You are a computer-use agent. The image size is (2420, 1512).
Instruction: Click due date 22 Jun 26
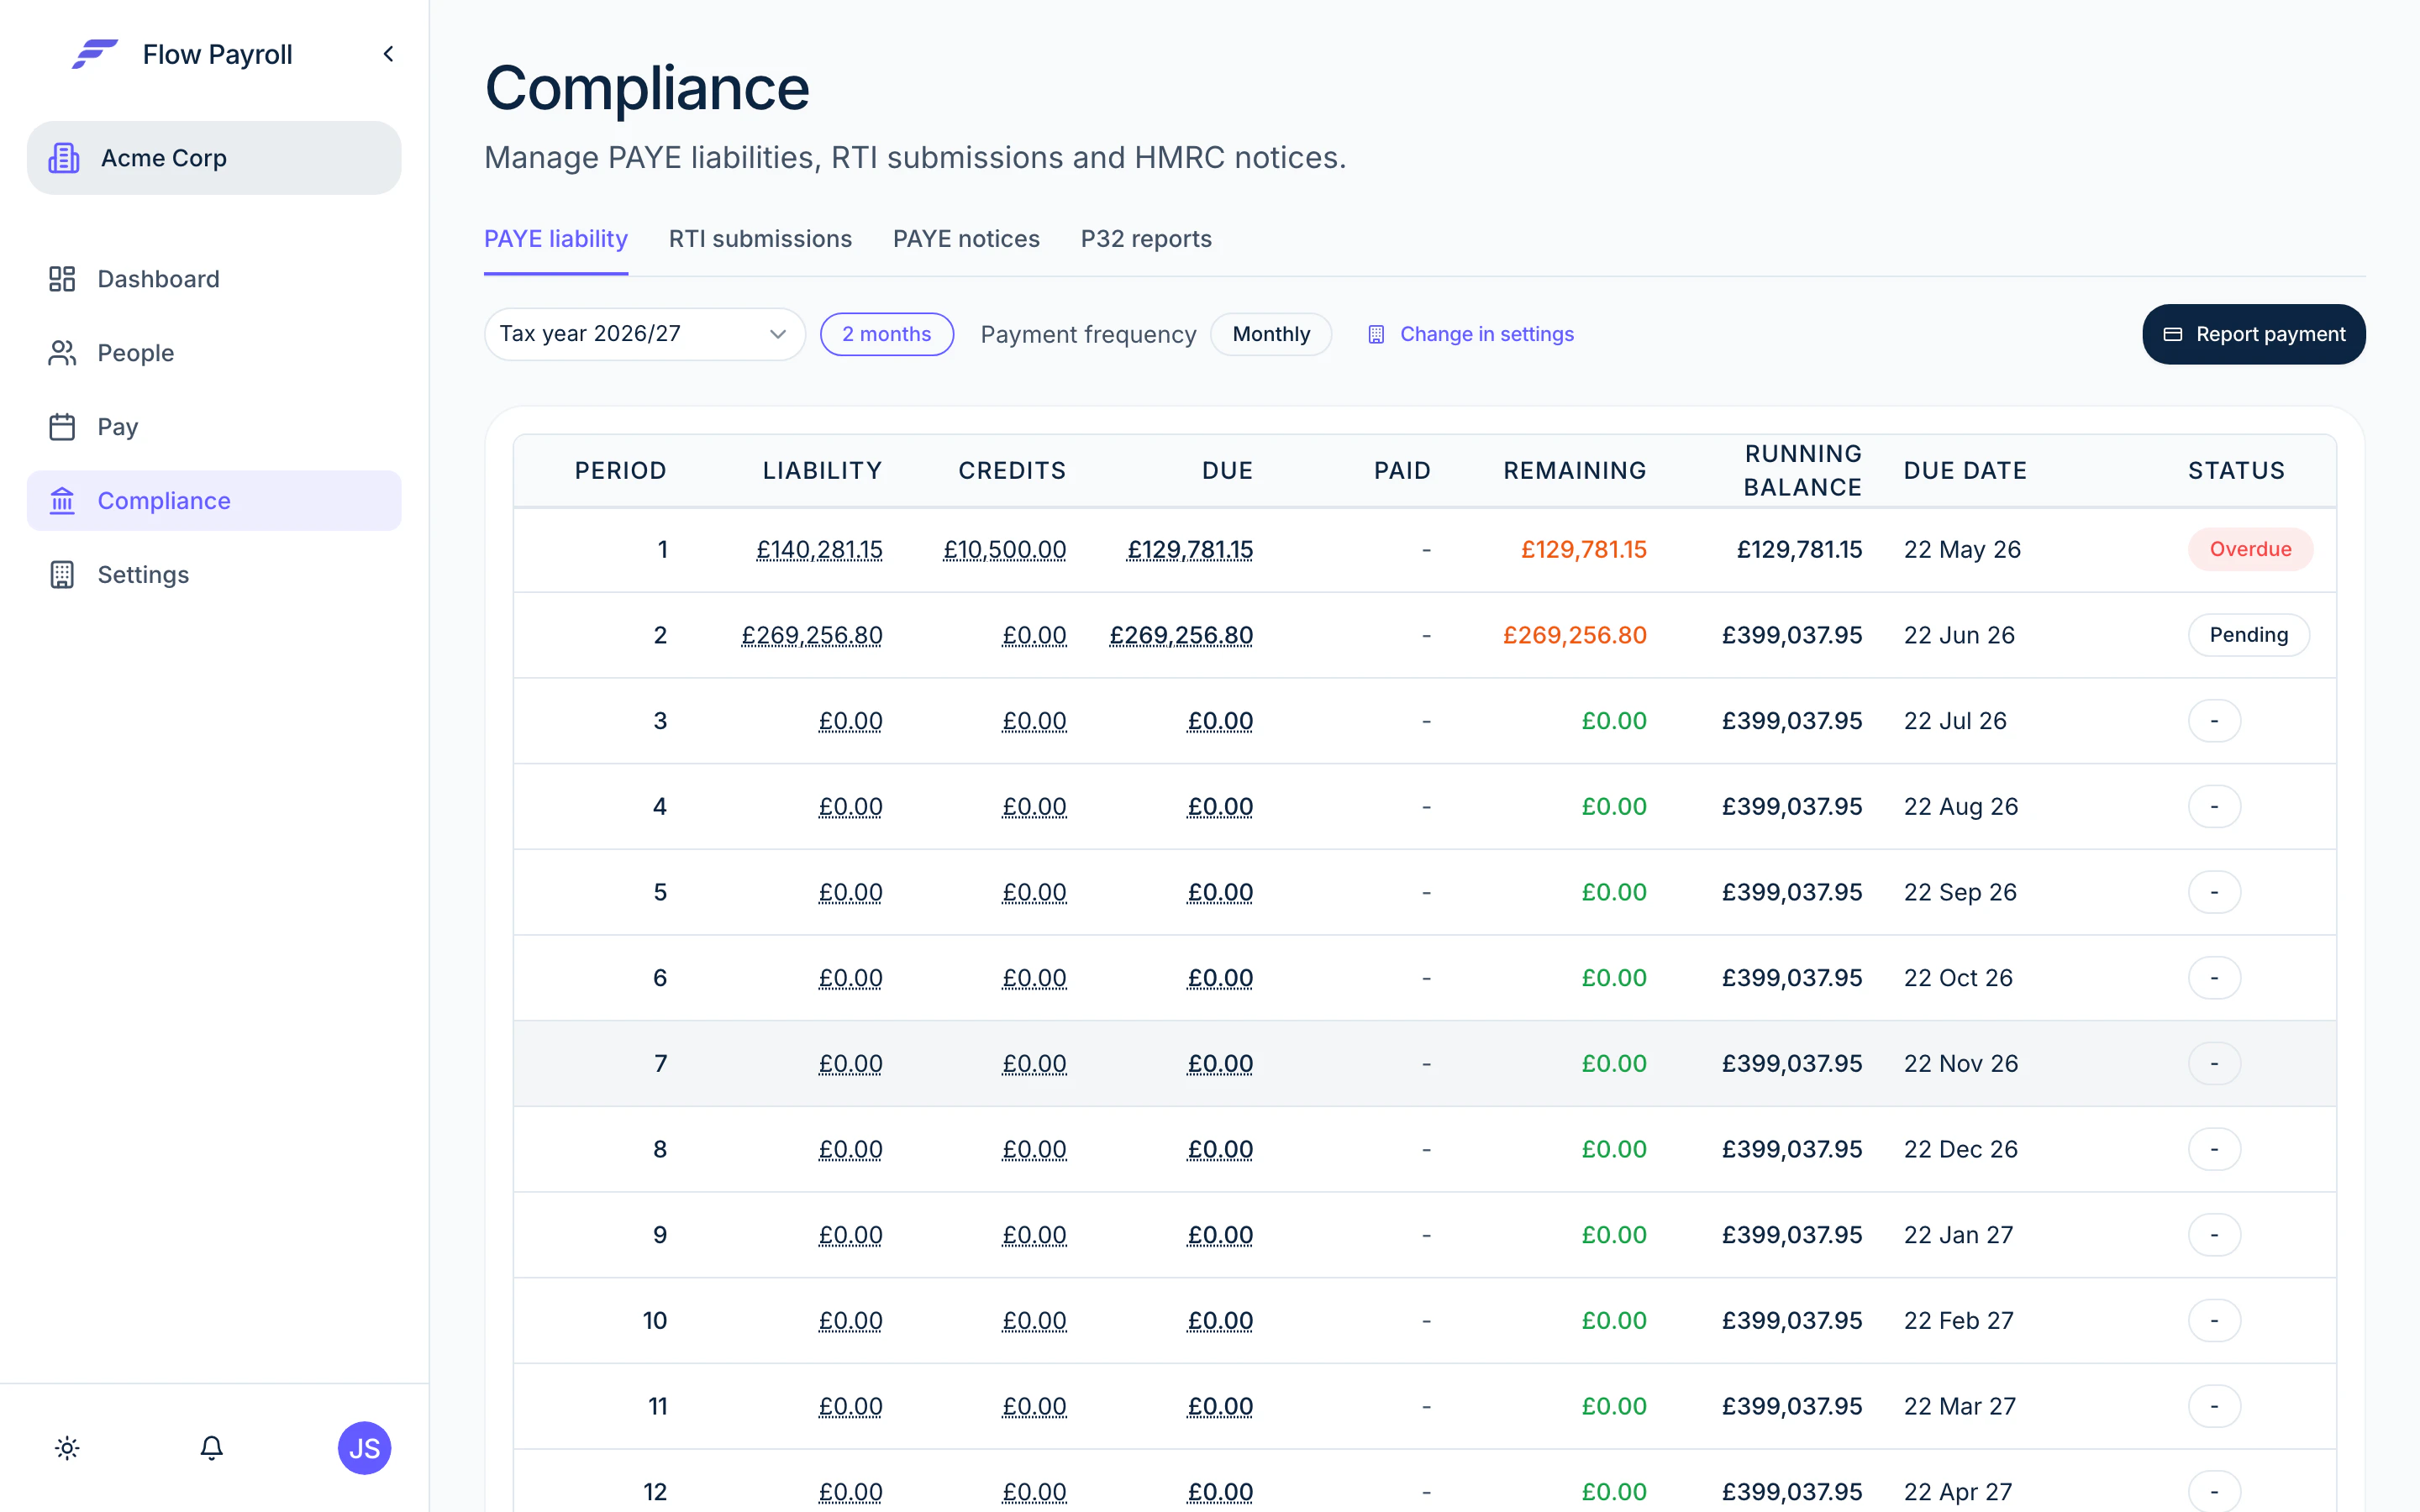coord(1959,635)
